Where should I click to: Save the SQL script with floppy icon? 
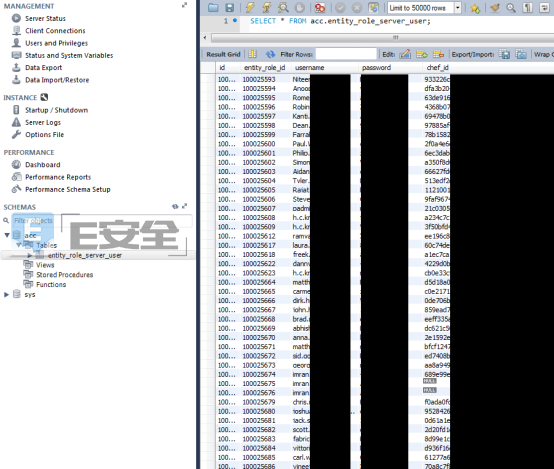[230, 7]
